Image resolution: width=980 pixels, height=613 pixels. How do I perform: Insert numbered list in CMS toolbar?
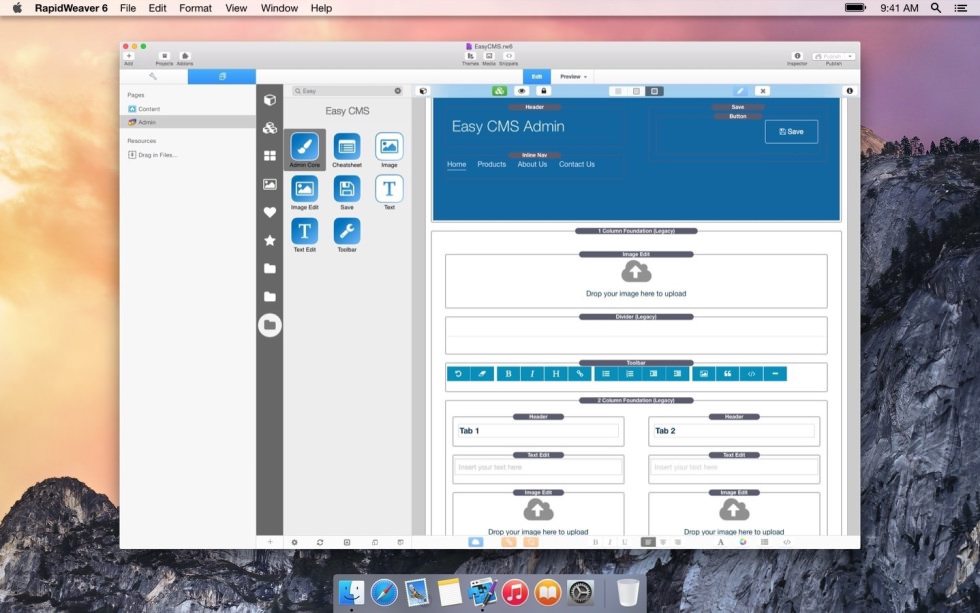[629, 374]
